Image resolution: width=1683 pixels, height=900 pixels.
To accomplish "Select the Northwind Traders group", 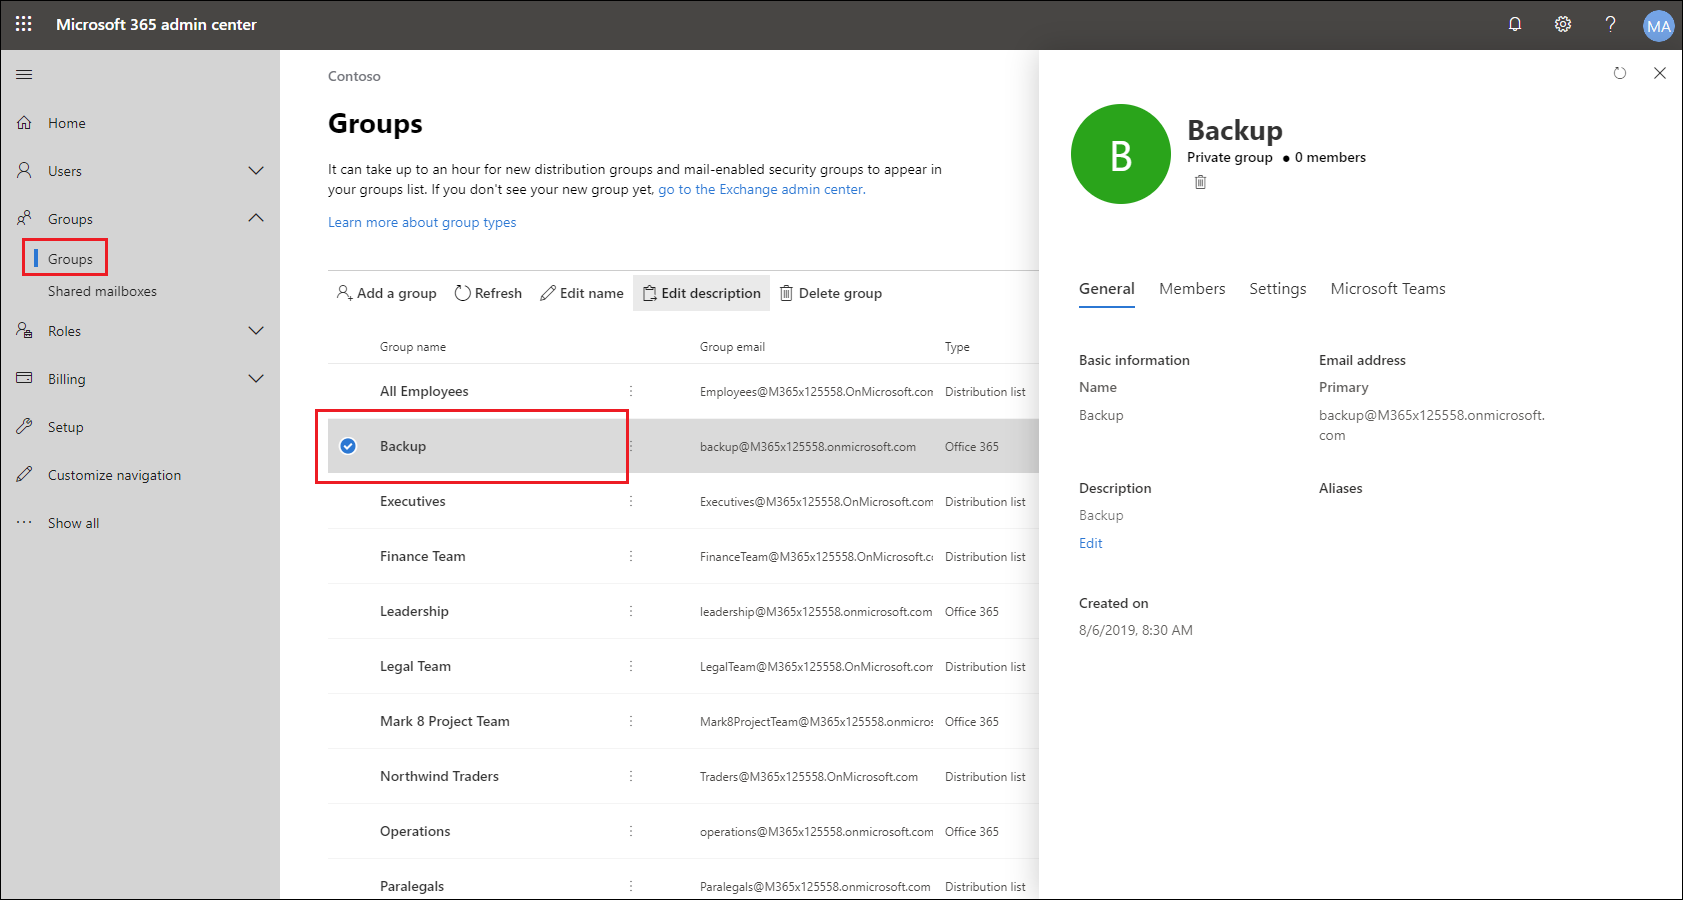I will [x=439, y=776].
